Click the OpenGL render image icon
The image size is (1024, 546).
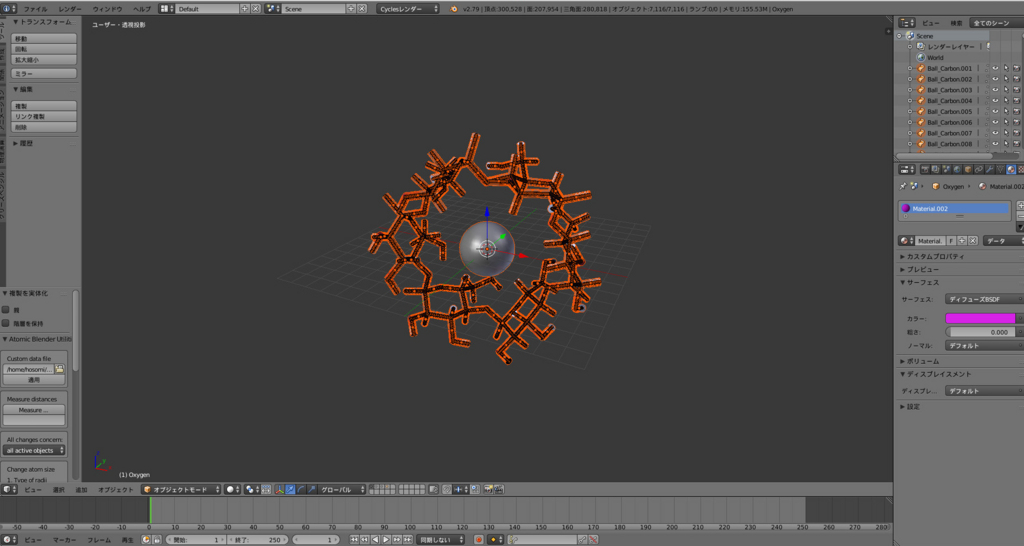(488, 489)
